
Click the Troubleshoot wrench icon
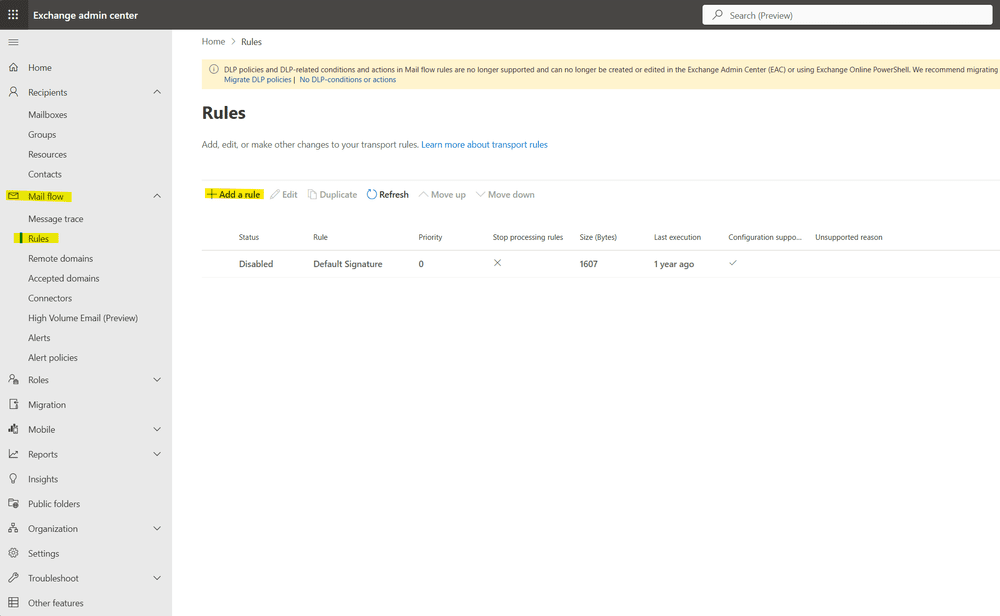click(x=13, y=578)
